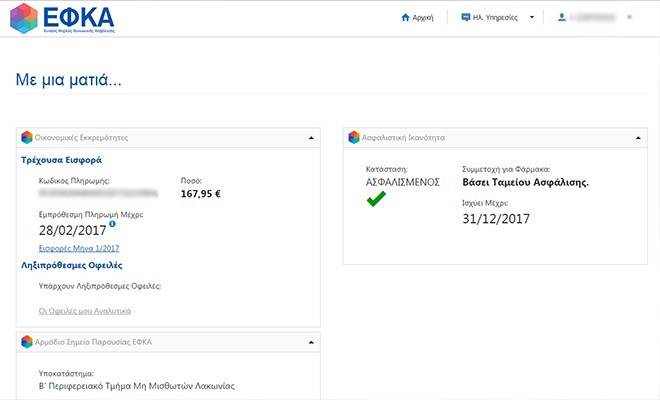
Task: Click the user profile icon
Action: tap(562, 17)
